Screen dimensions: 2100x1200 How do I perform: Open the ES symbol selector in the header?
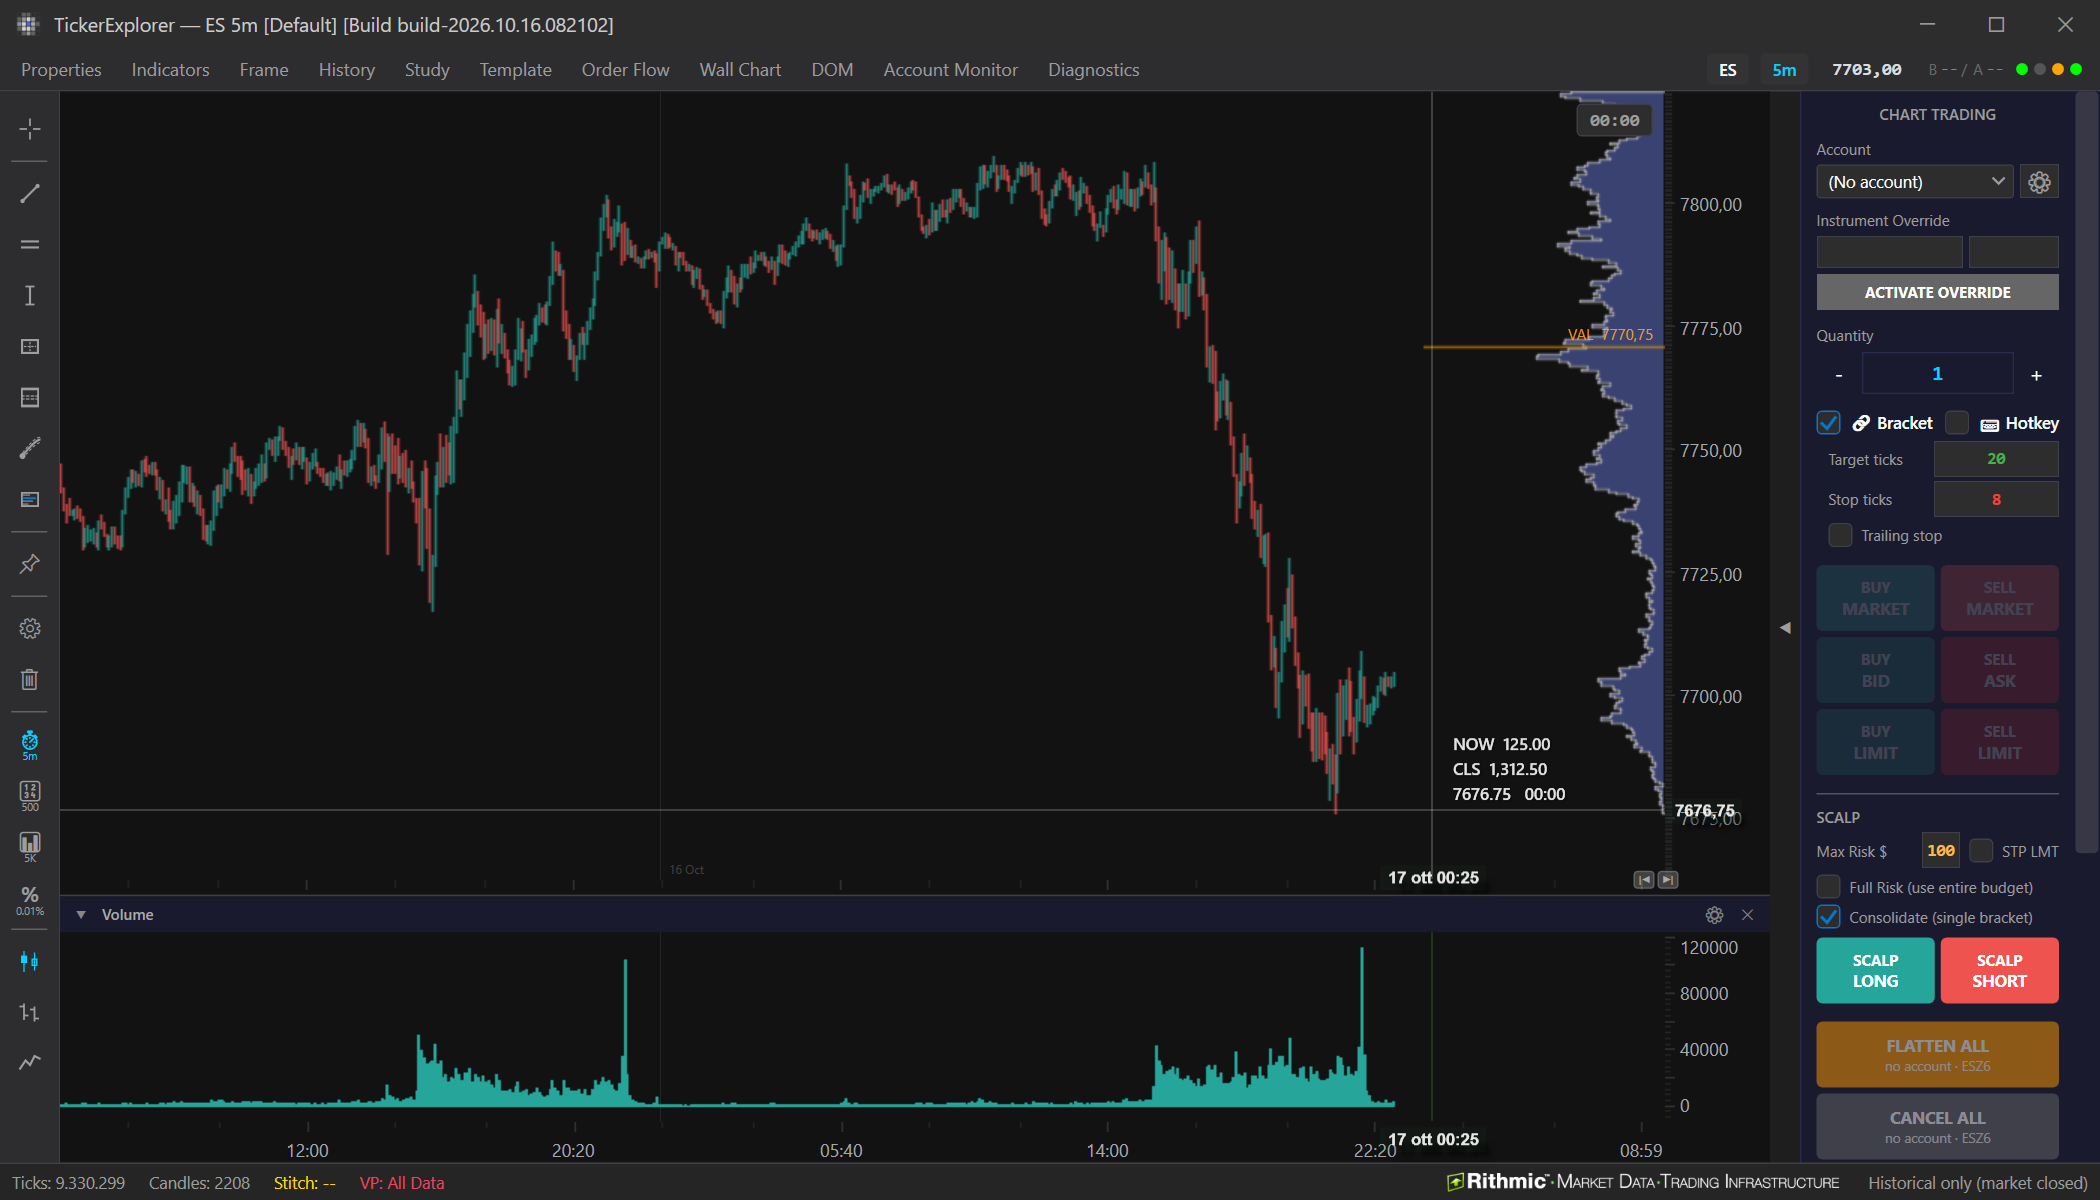point(1727,69)
